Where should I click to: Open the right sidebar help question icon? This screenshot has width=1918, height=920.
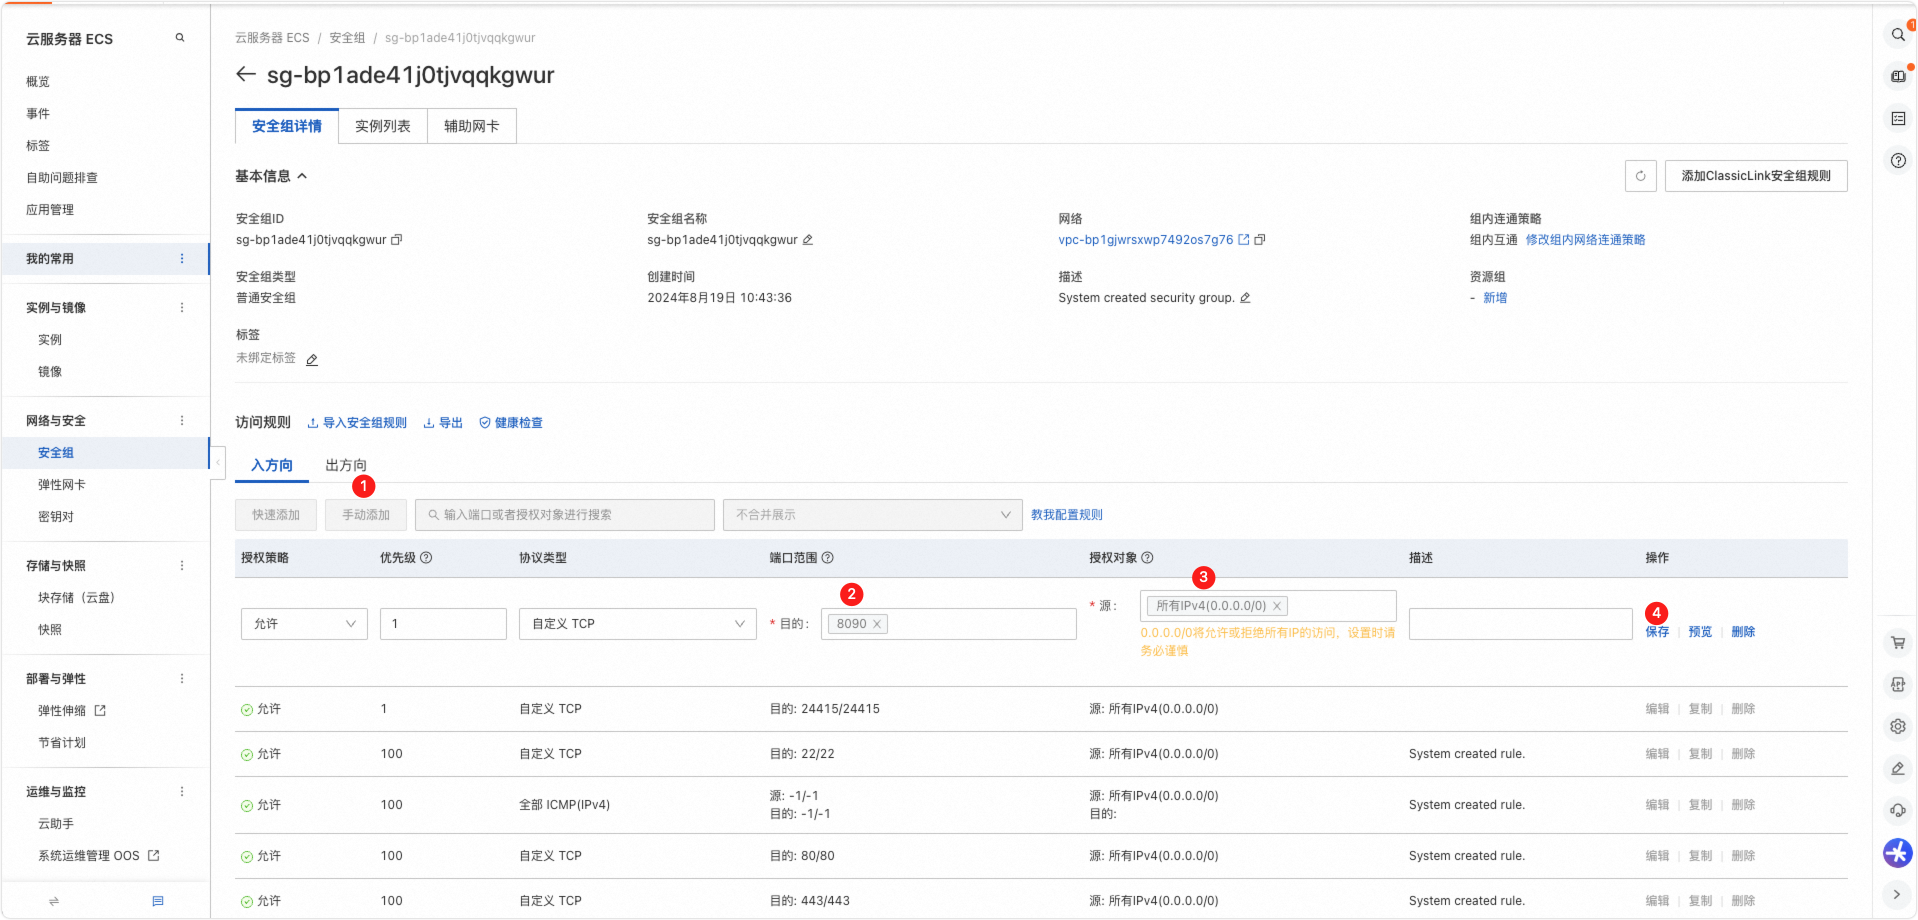[x=1898, y=161]
